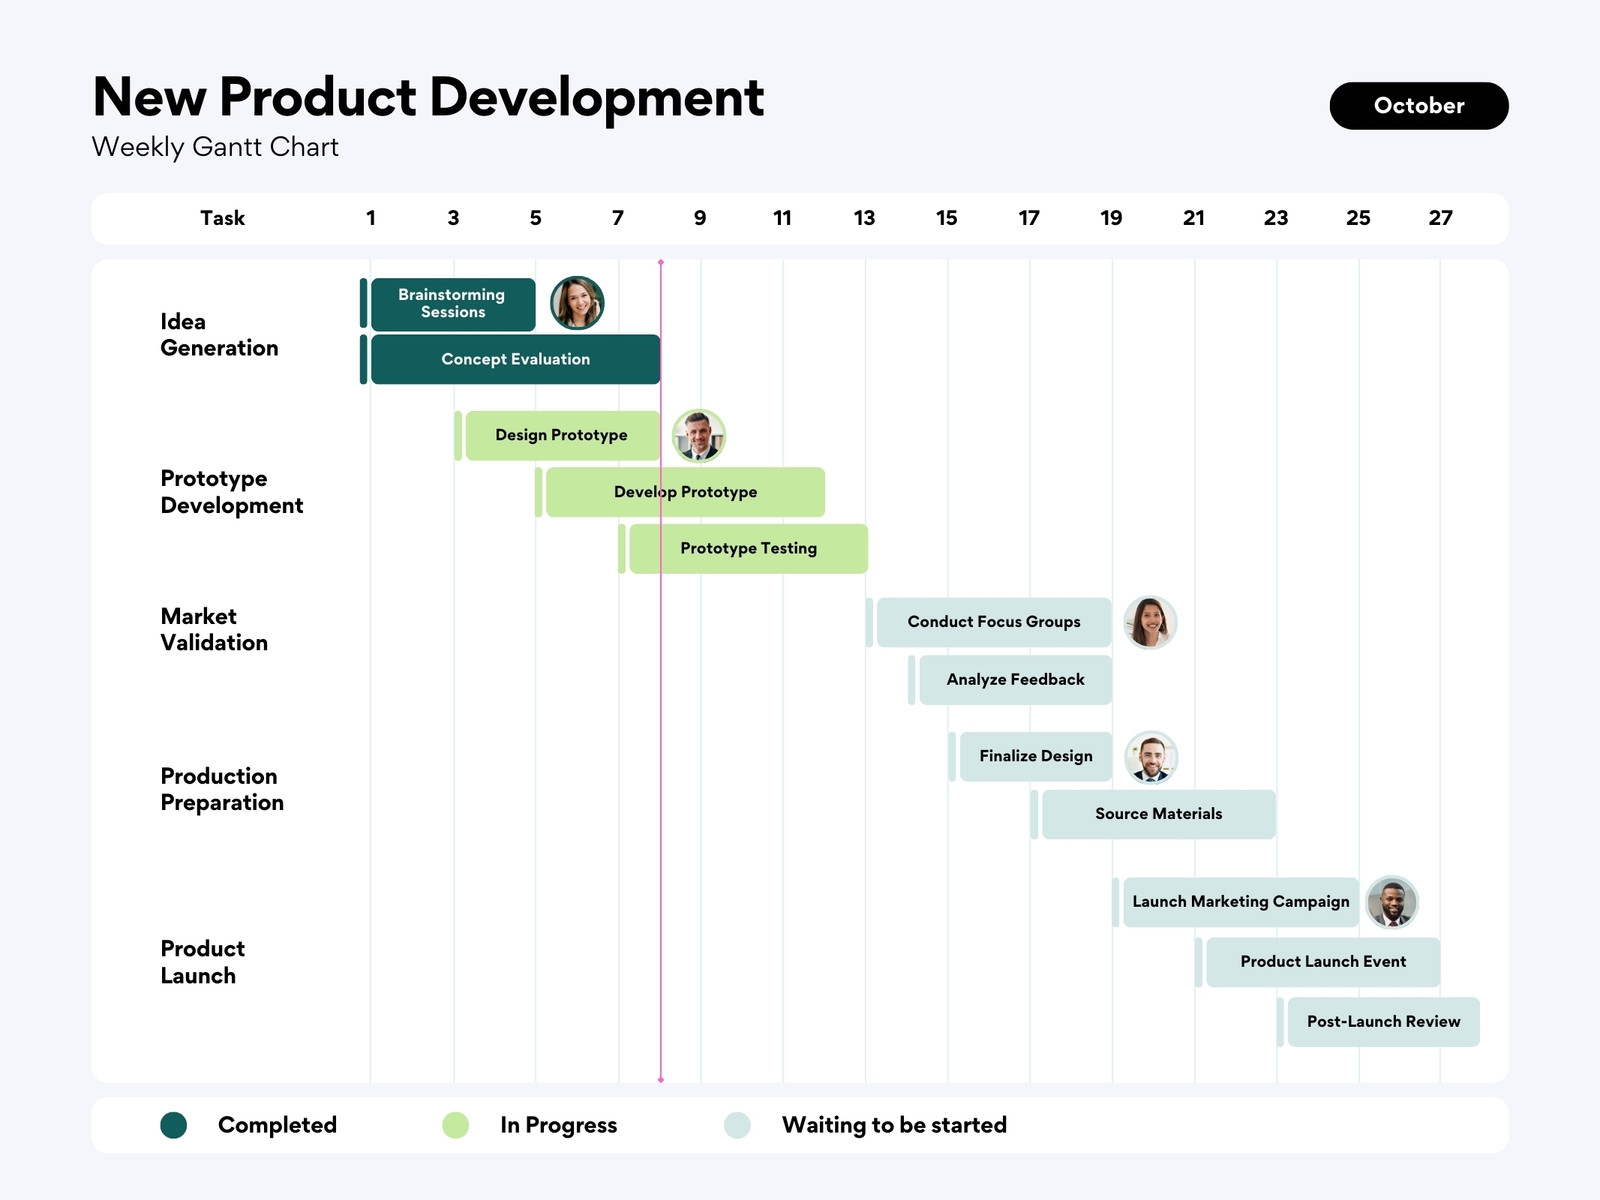Click the October month button
Viewport: 1600px width, 1200px height.
(1418, 106)
